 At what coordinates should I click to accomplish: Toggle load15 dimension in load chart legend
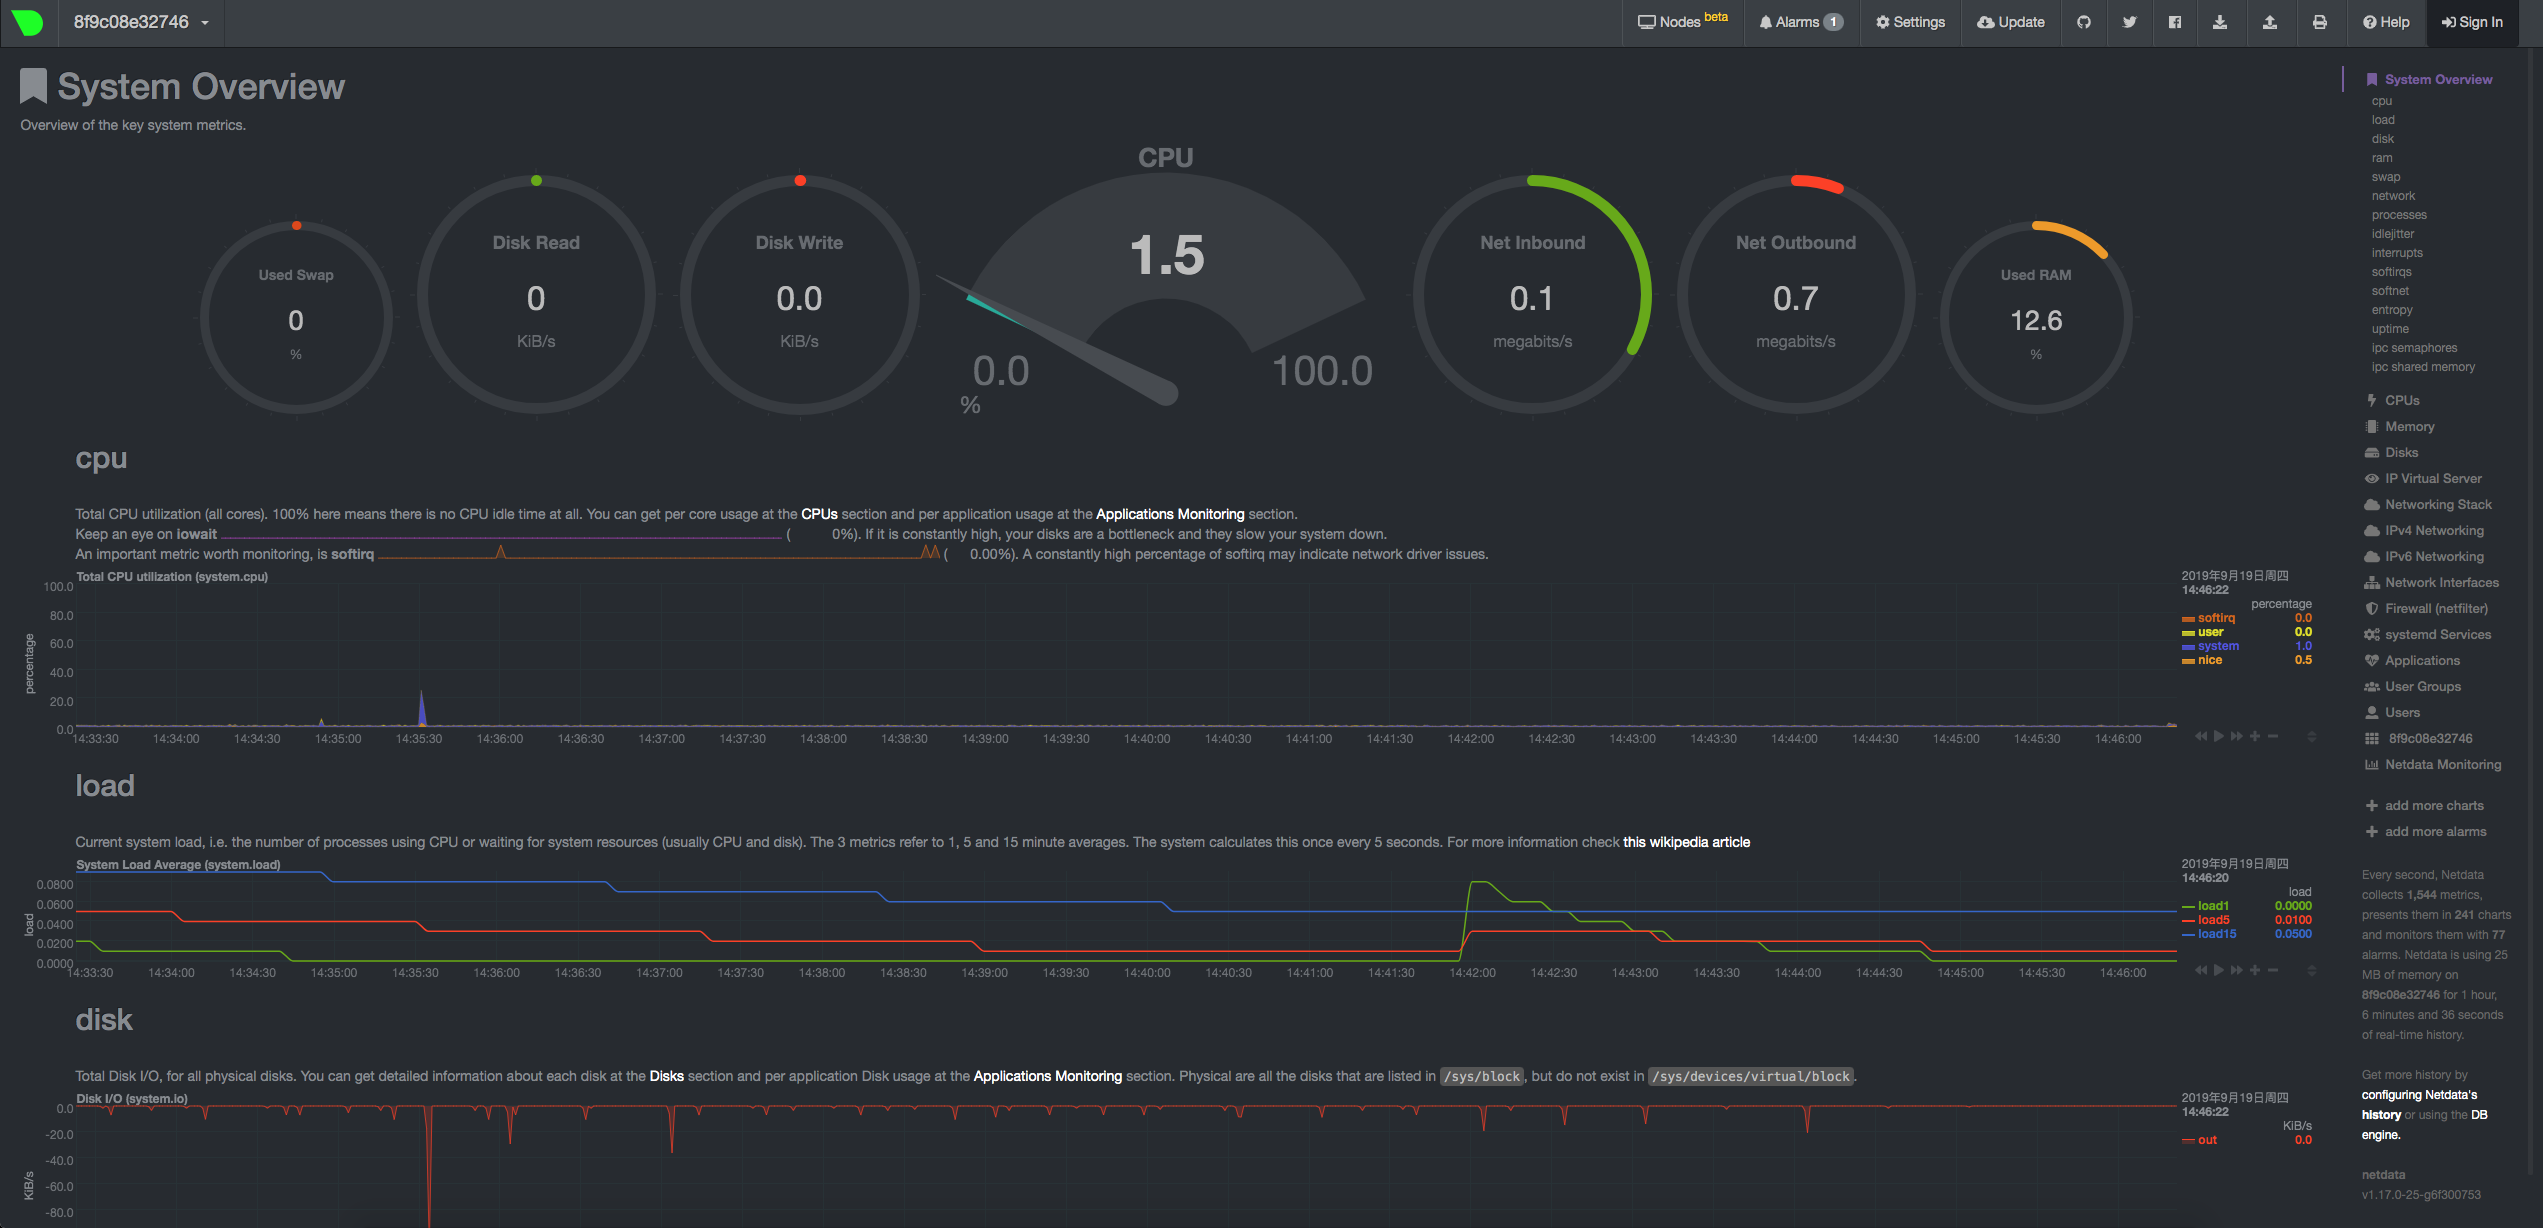click(x=2217, y=934)
